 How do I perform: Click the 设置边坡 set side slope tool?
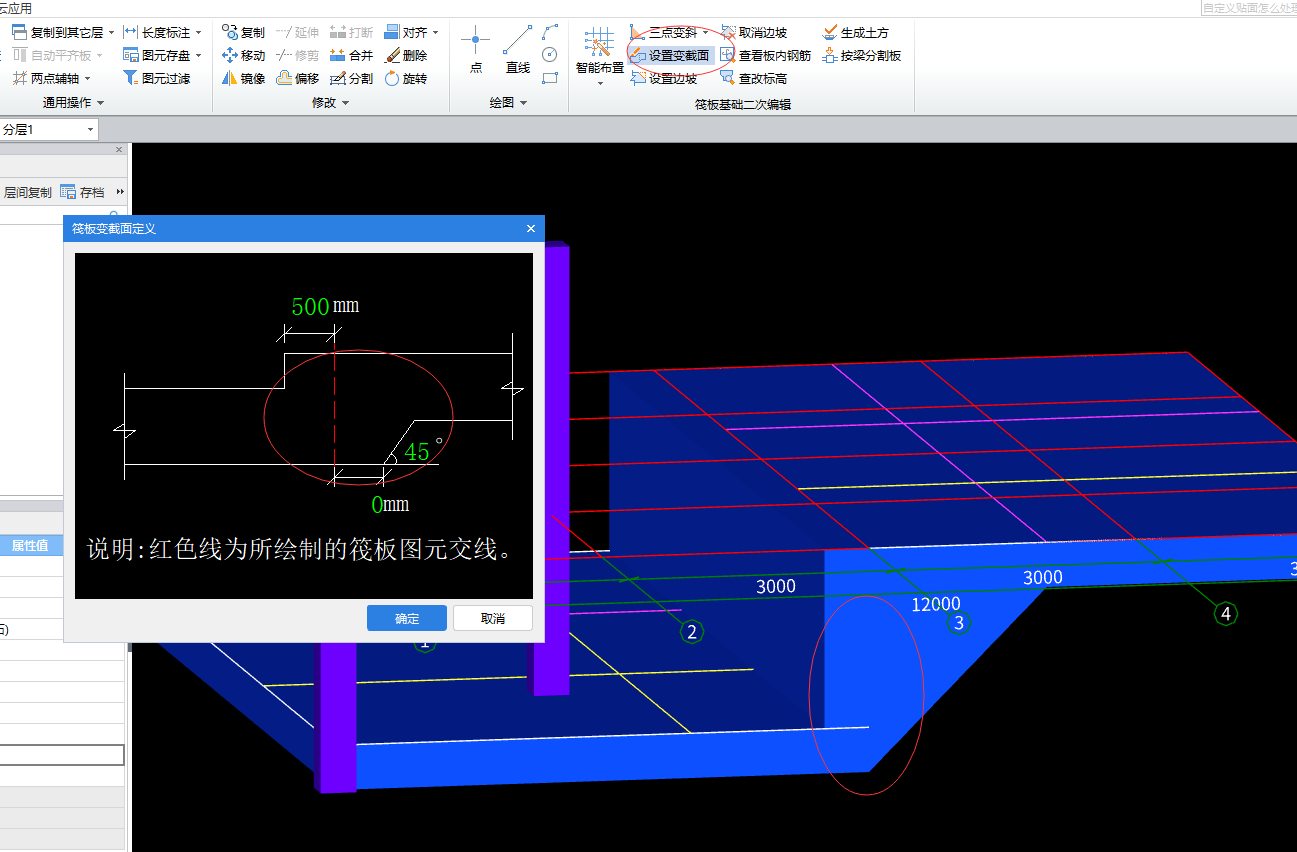click(x=663, y=78)
